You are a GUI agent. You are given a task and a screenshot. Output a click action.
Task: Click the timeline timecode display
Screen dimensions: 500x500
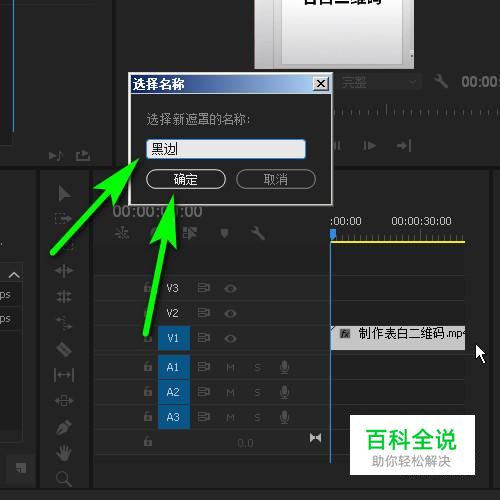[x=157, y=211]
